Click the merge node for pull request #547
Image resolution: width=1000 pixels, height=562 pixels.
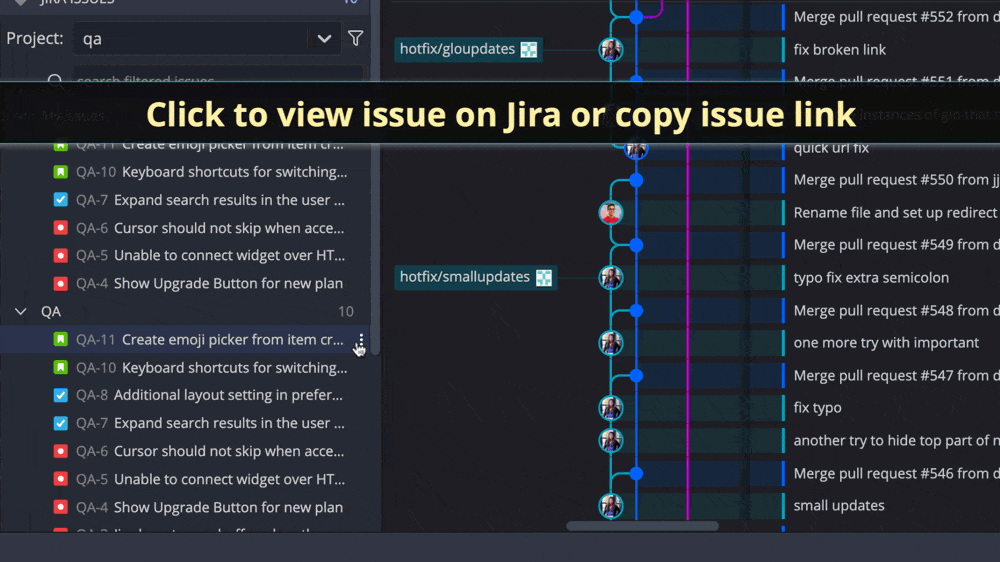click(x=636, y=376)
